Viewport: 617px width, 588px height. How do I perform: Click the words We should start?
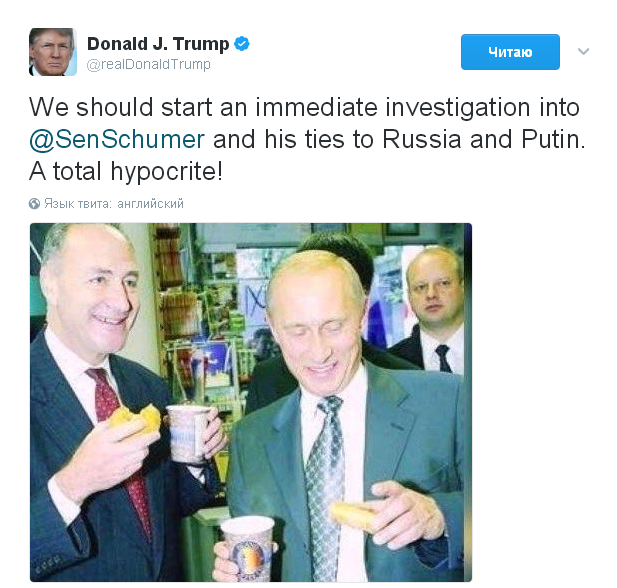pyautogui.click(x=121, y=107)
